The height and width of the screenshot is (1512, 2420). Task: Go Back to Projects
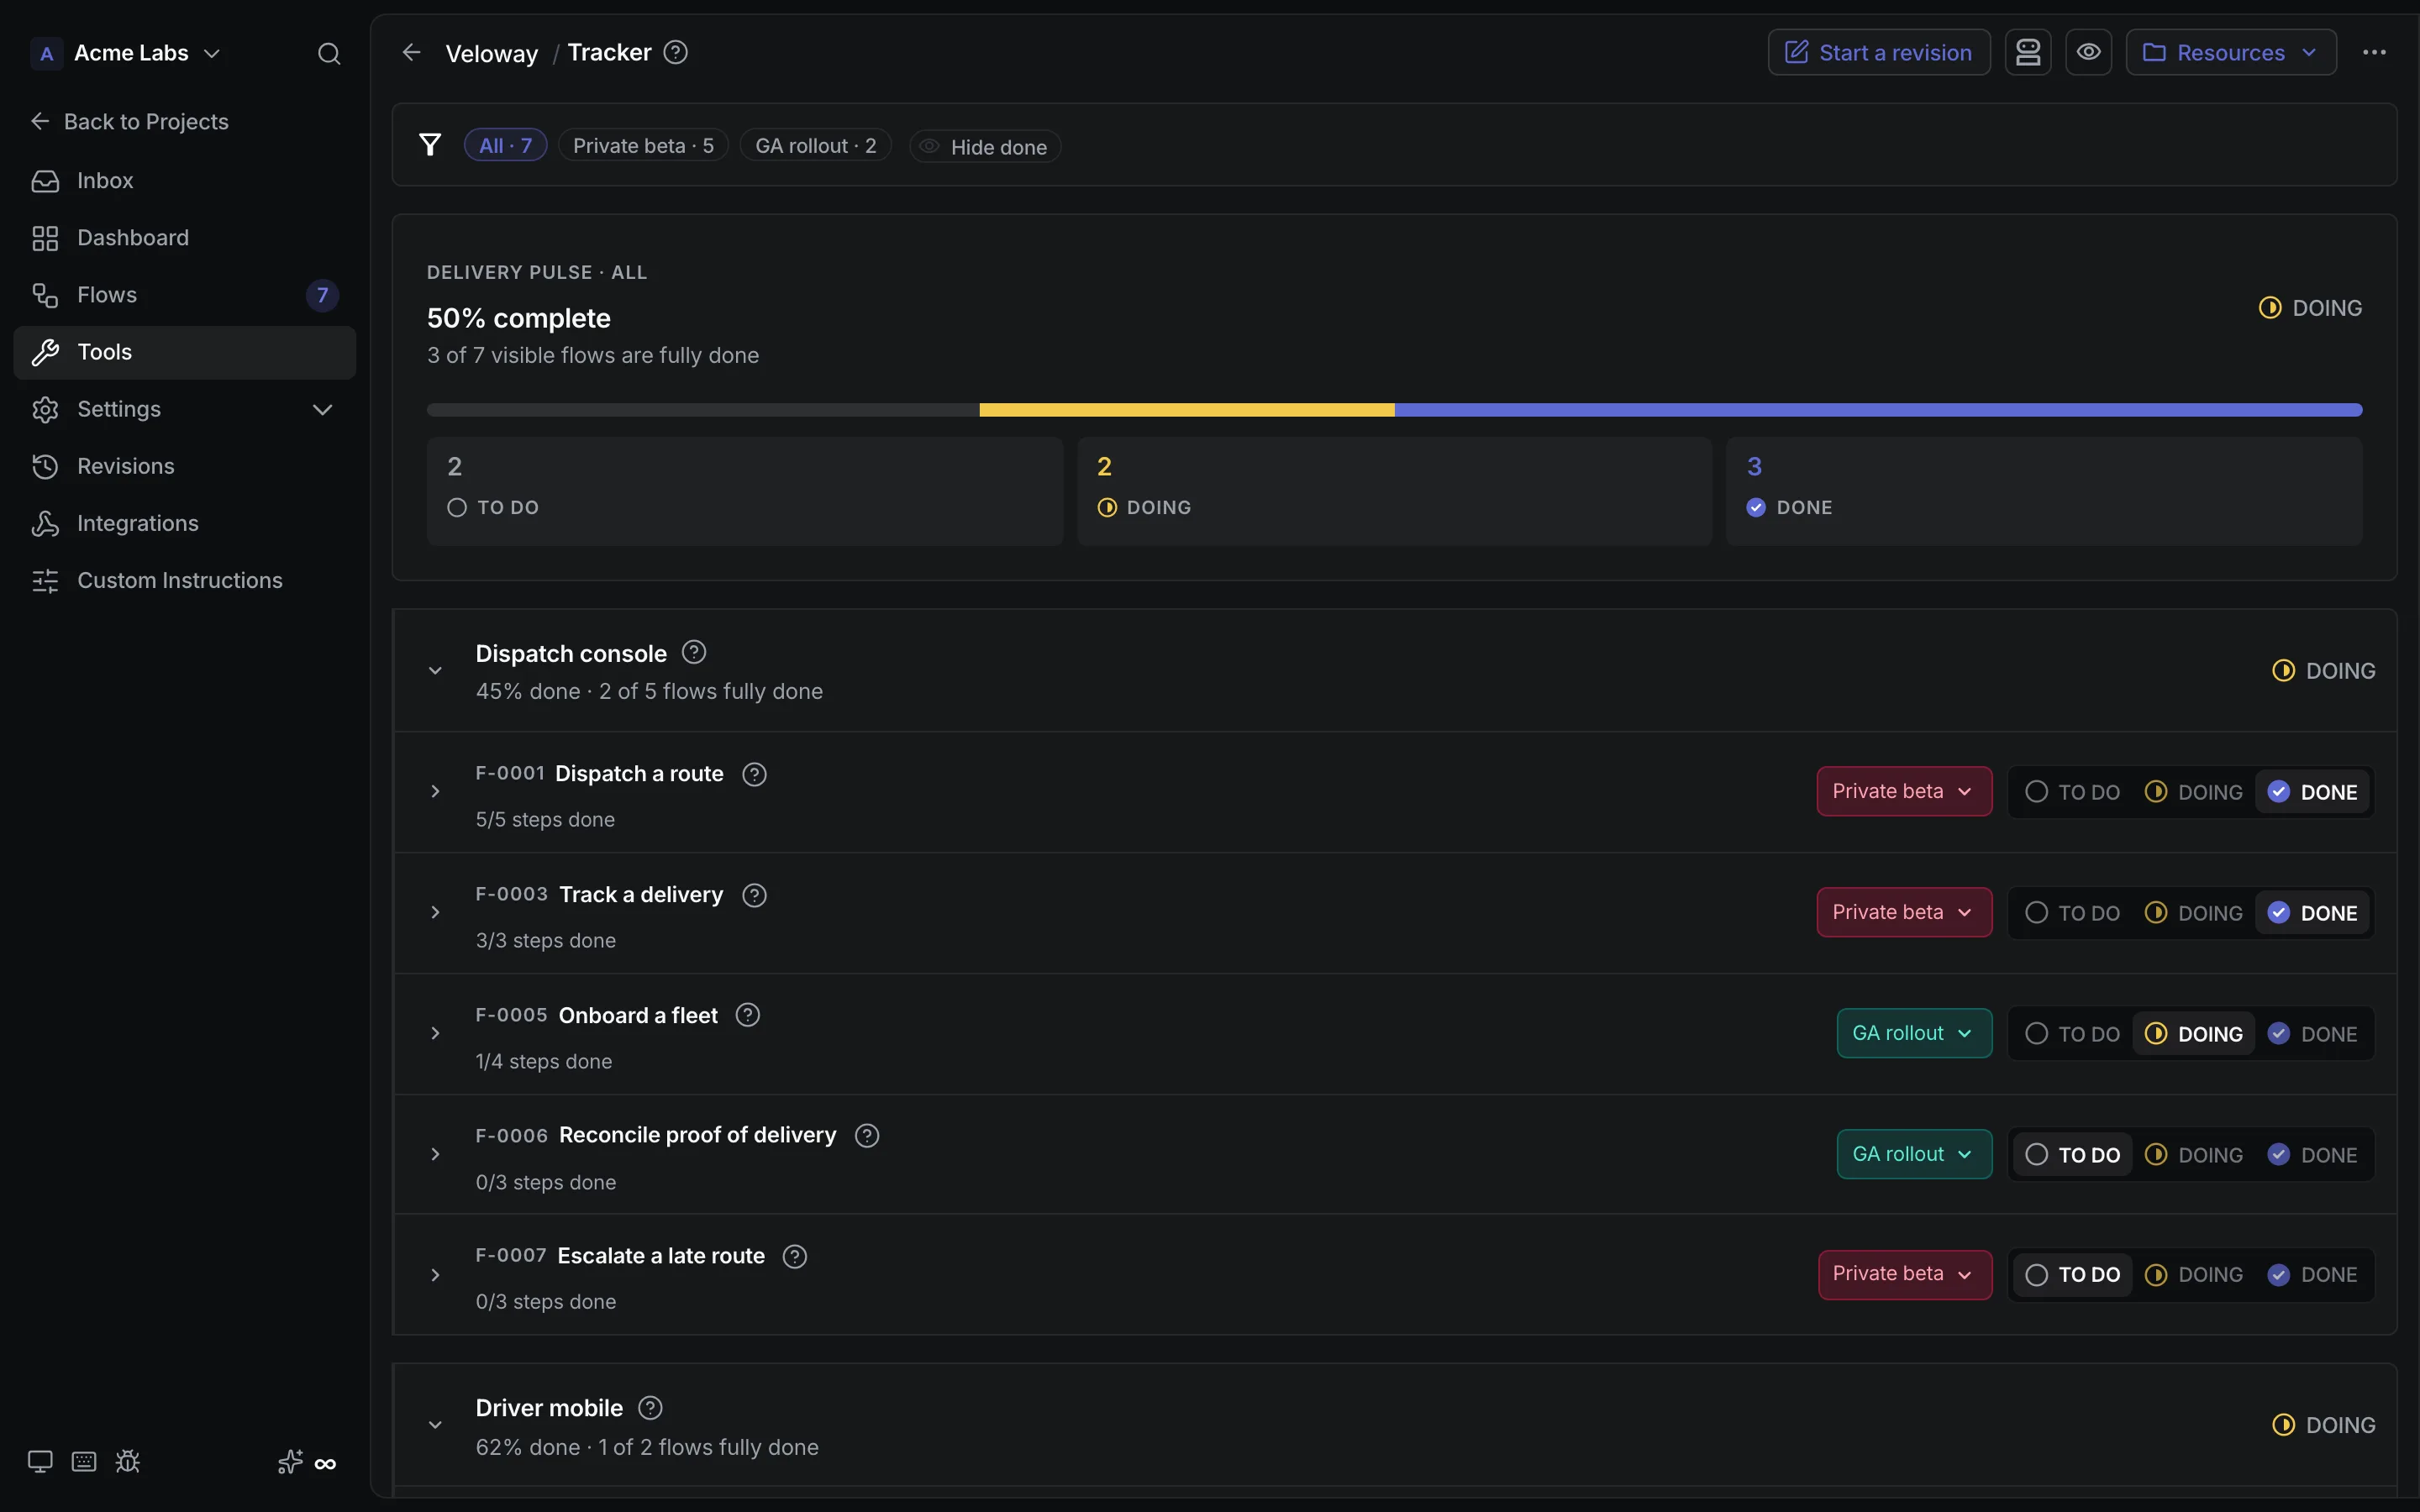130,122
